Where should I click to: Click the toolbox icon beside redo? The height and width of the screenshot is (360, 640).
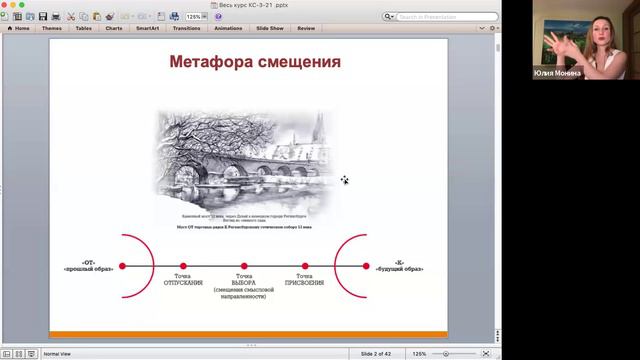pyautogui.click(x=161, y=16)
